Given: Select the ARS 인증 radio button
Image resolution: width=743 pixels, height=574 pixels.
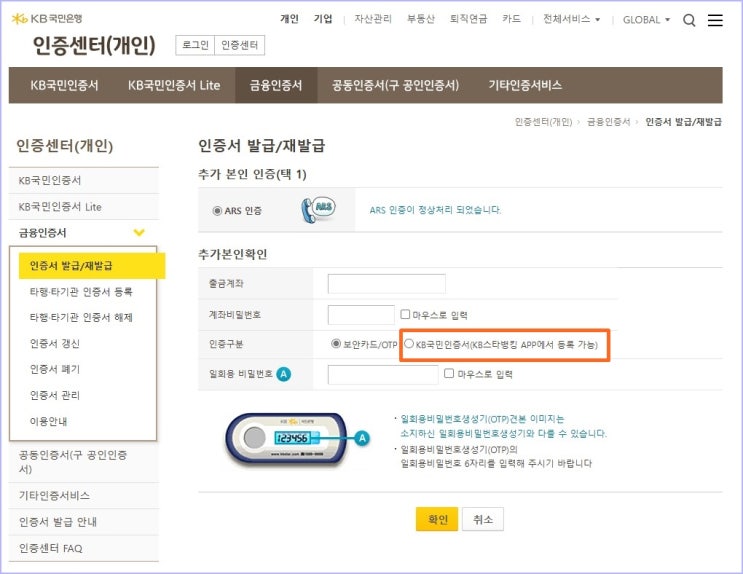Looking at the screenshot, I should point(217,210).
